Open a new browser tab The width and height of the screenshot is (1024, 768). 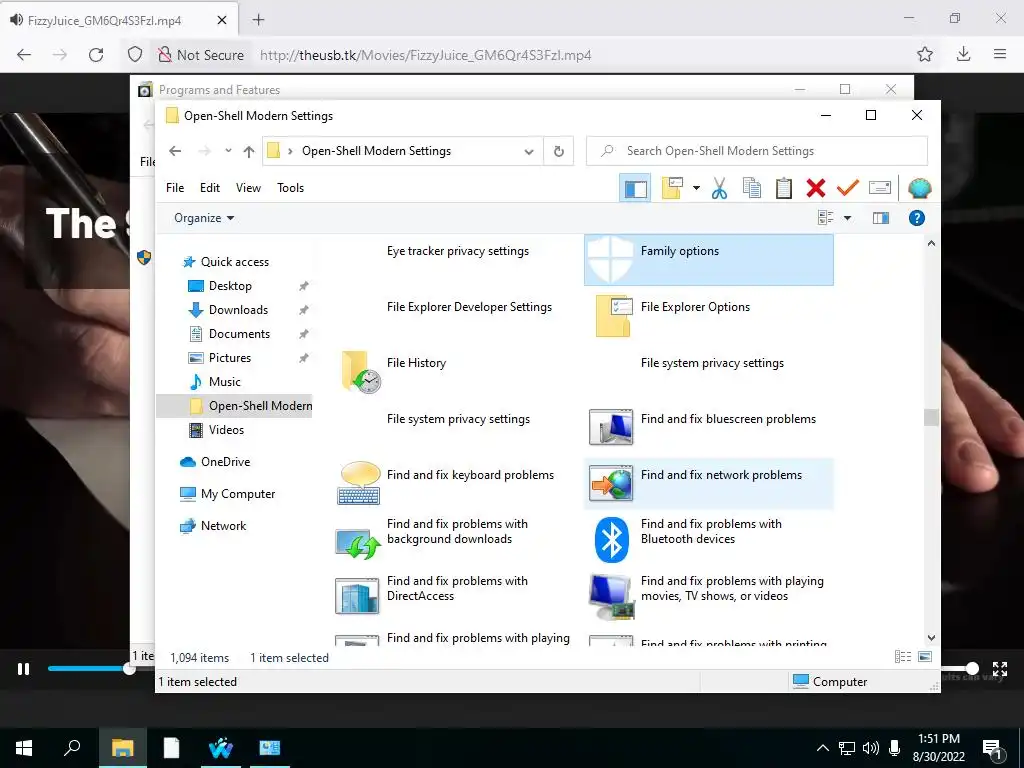pyautogui.click(x=259, y=20)
